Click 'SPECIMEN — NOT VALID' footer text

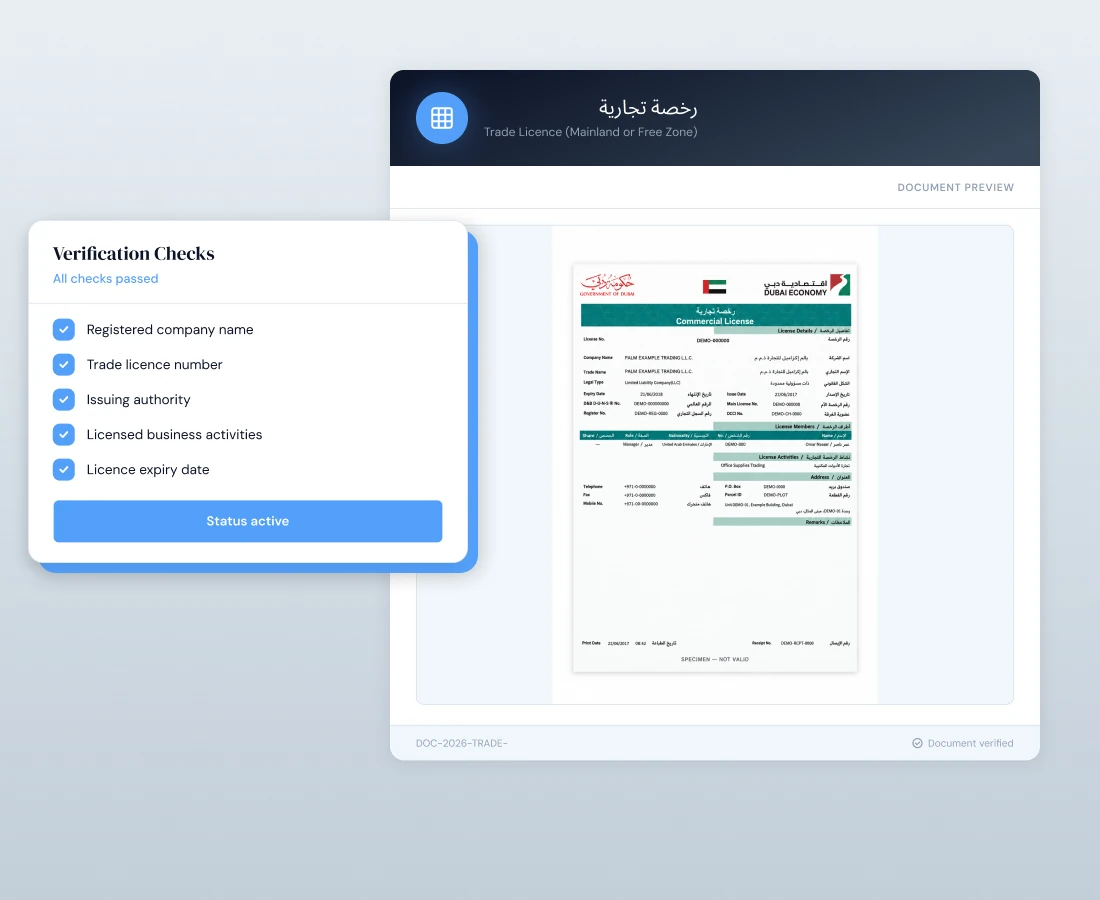(715, 659)
